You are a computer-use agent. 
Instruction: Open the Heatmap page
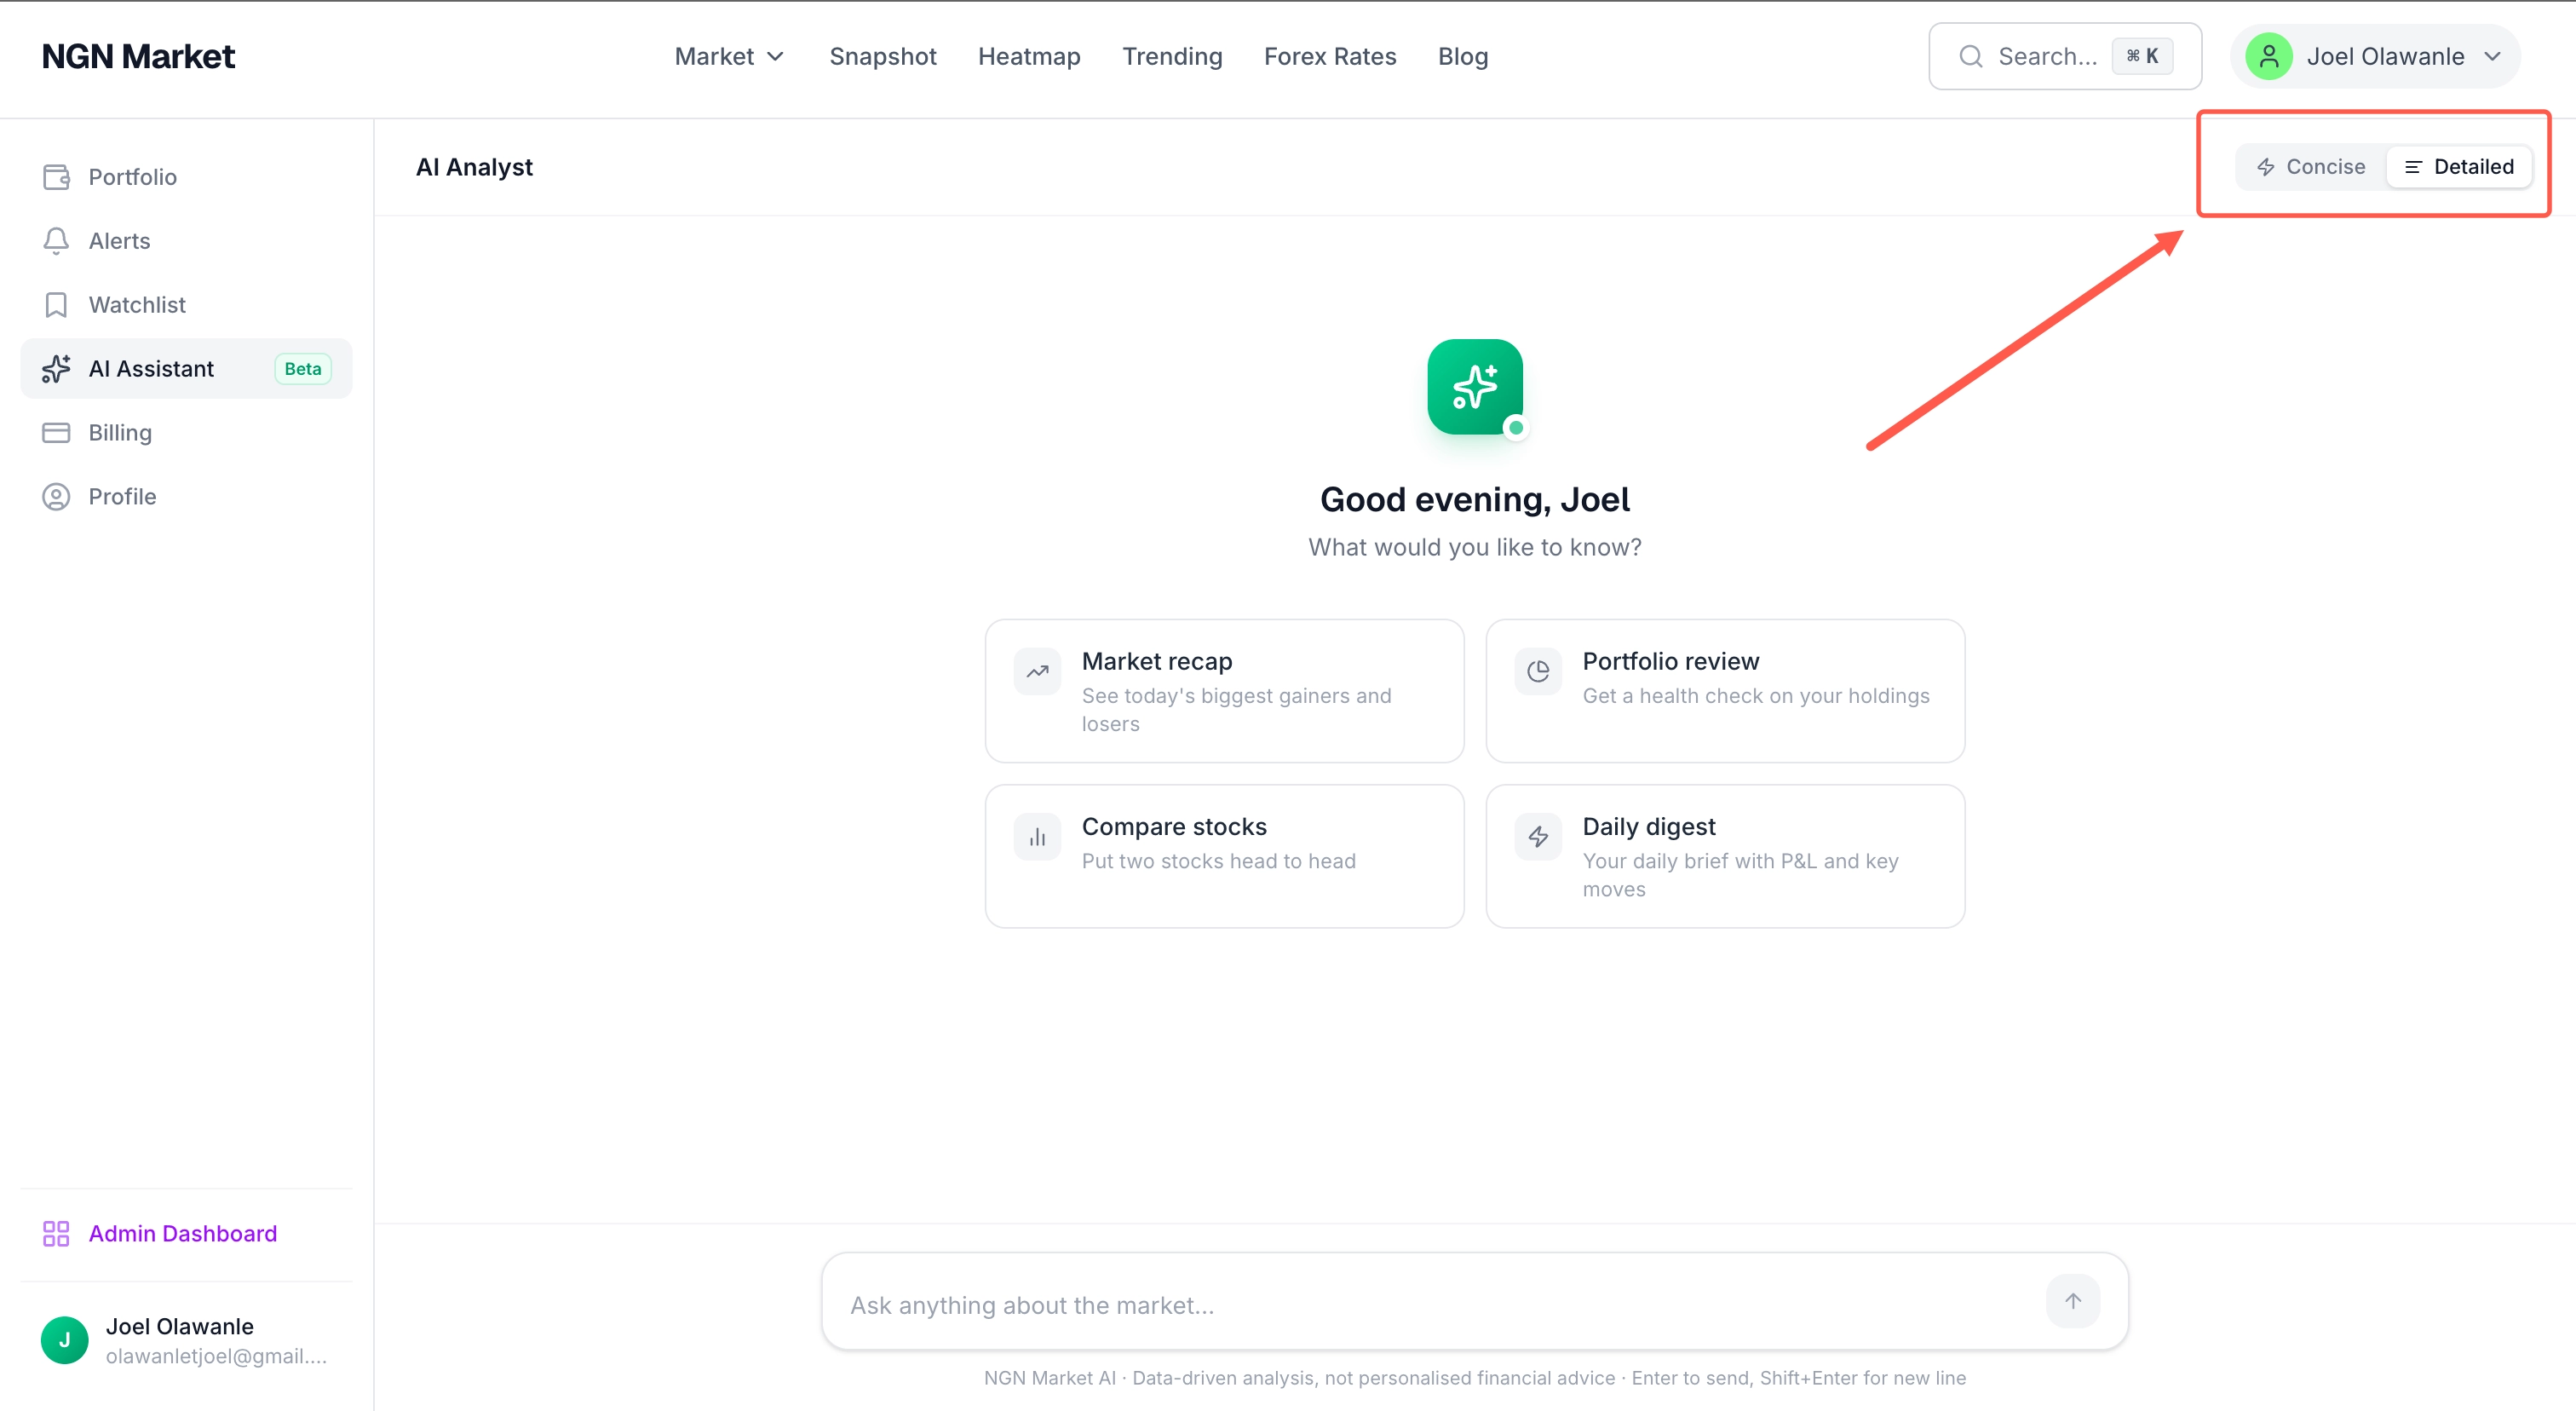click(x=1029, y=56)
